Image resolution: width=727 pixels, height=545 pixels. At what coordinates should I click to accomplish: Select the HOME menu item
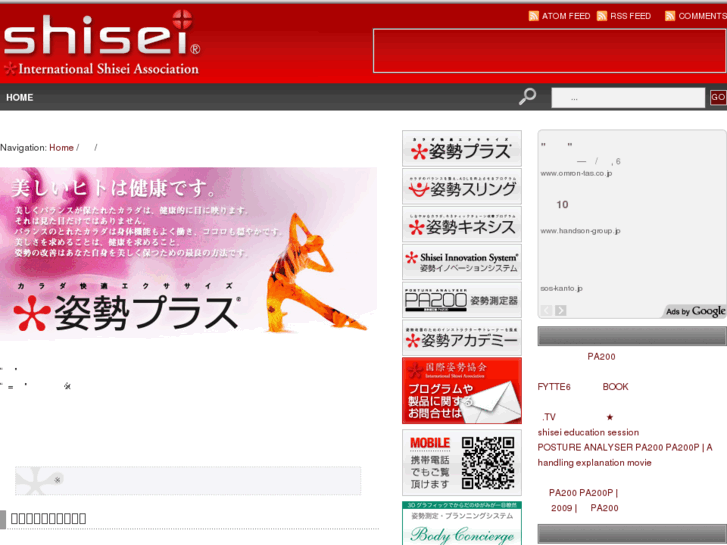(19, 97)
